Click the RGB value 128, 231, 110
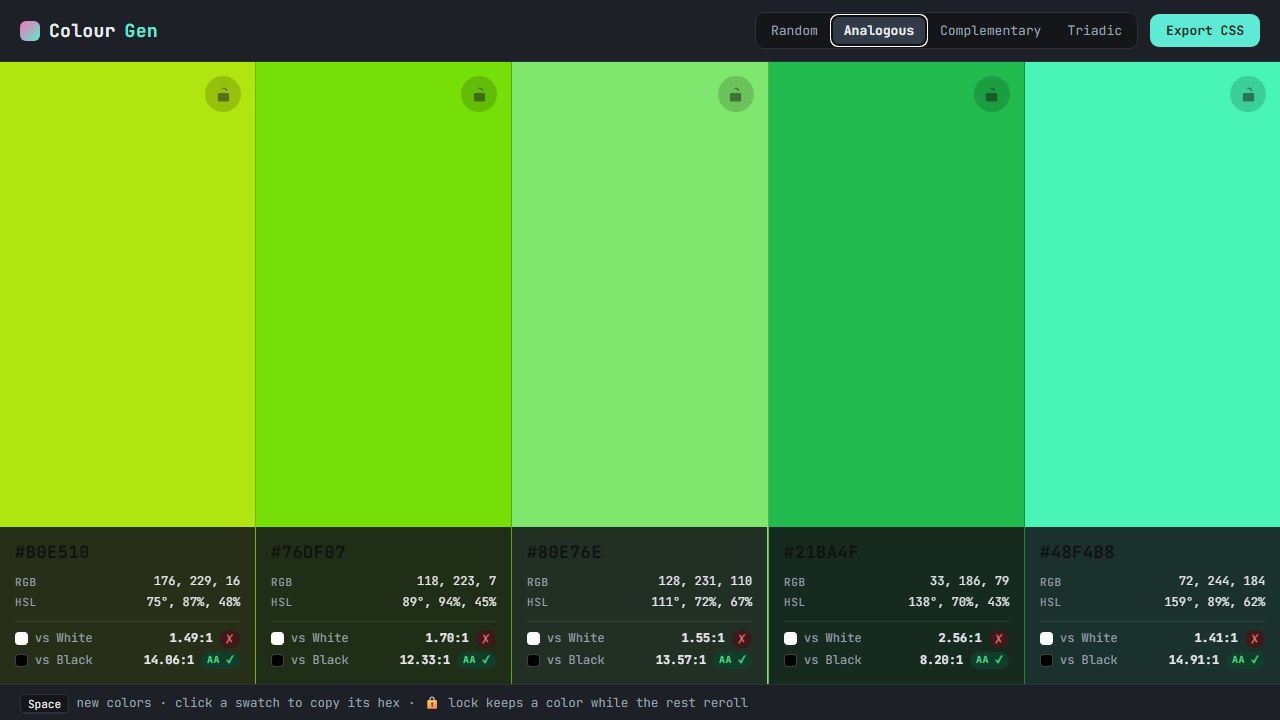Screen dimensions: 1280x720 click(x=705, y=581)
